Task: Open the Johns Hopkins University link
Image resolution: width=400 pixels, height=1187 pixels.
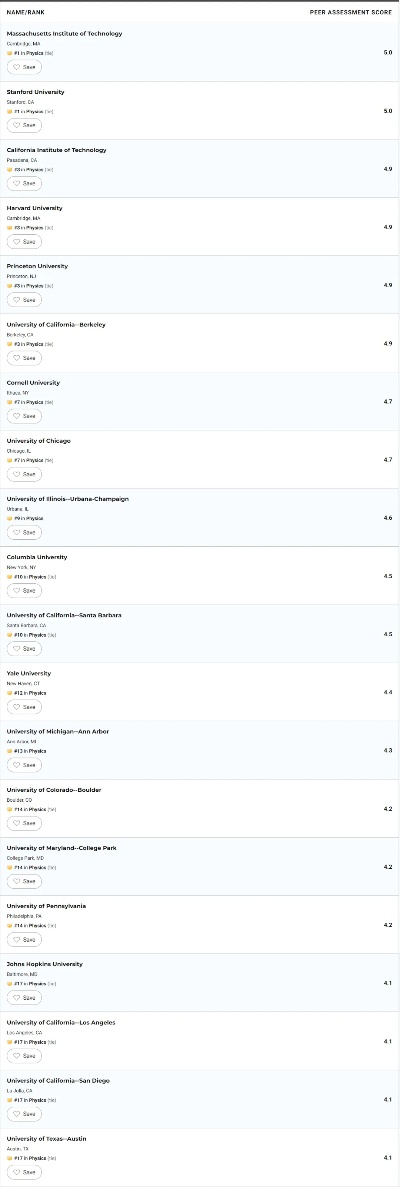Action: (x=45, y=964)
